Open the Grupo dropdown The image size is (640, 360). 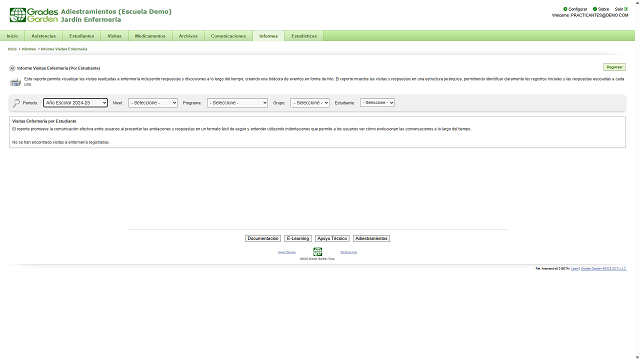click(310, 103)
